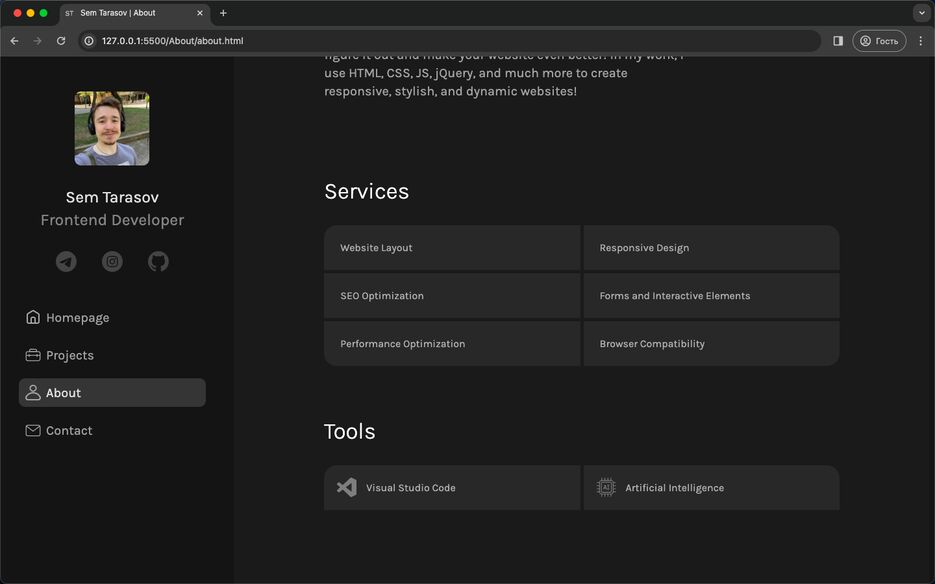Viewport: 935px width, 584px height.
Task: View site information icon in address bar
Action: [x=89, y=41]
